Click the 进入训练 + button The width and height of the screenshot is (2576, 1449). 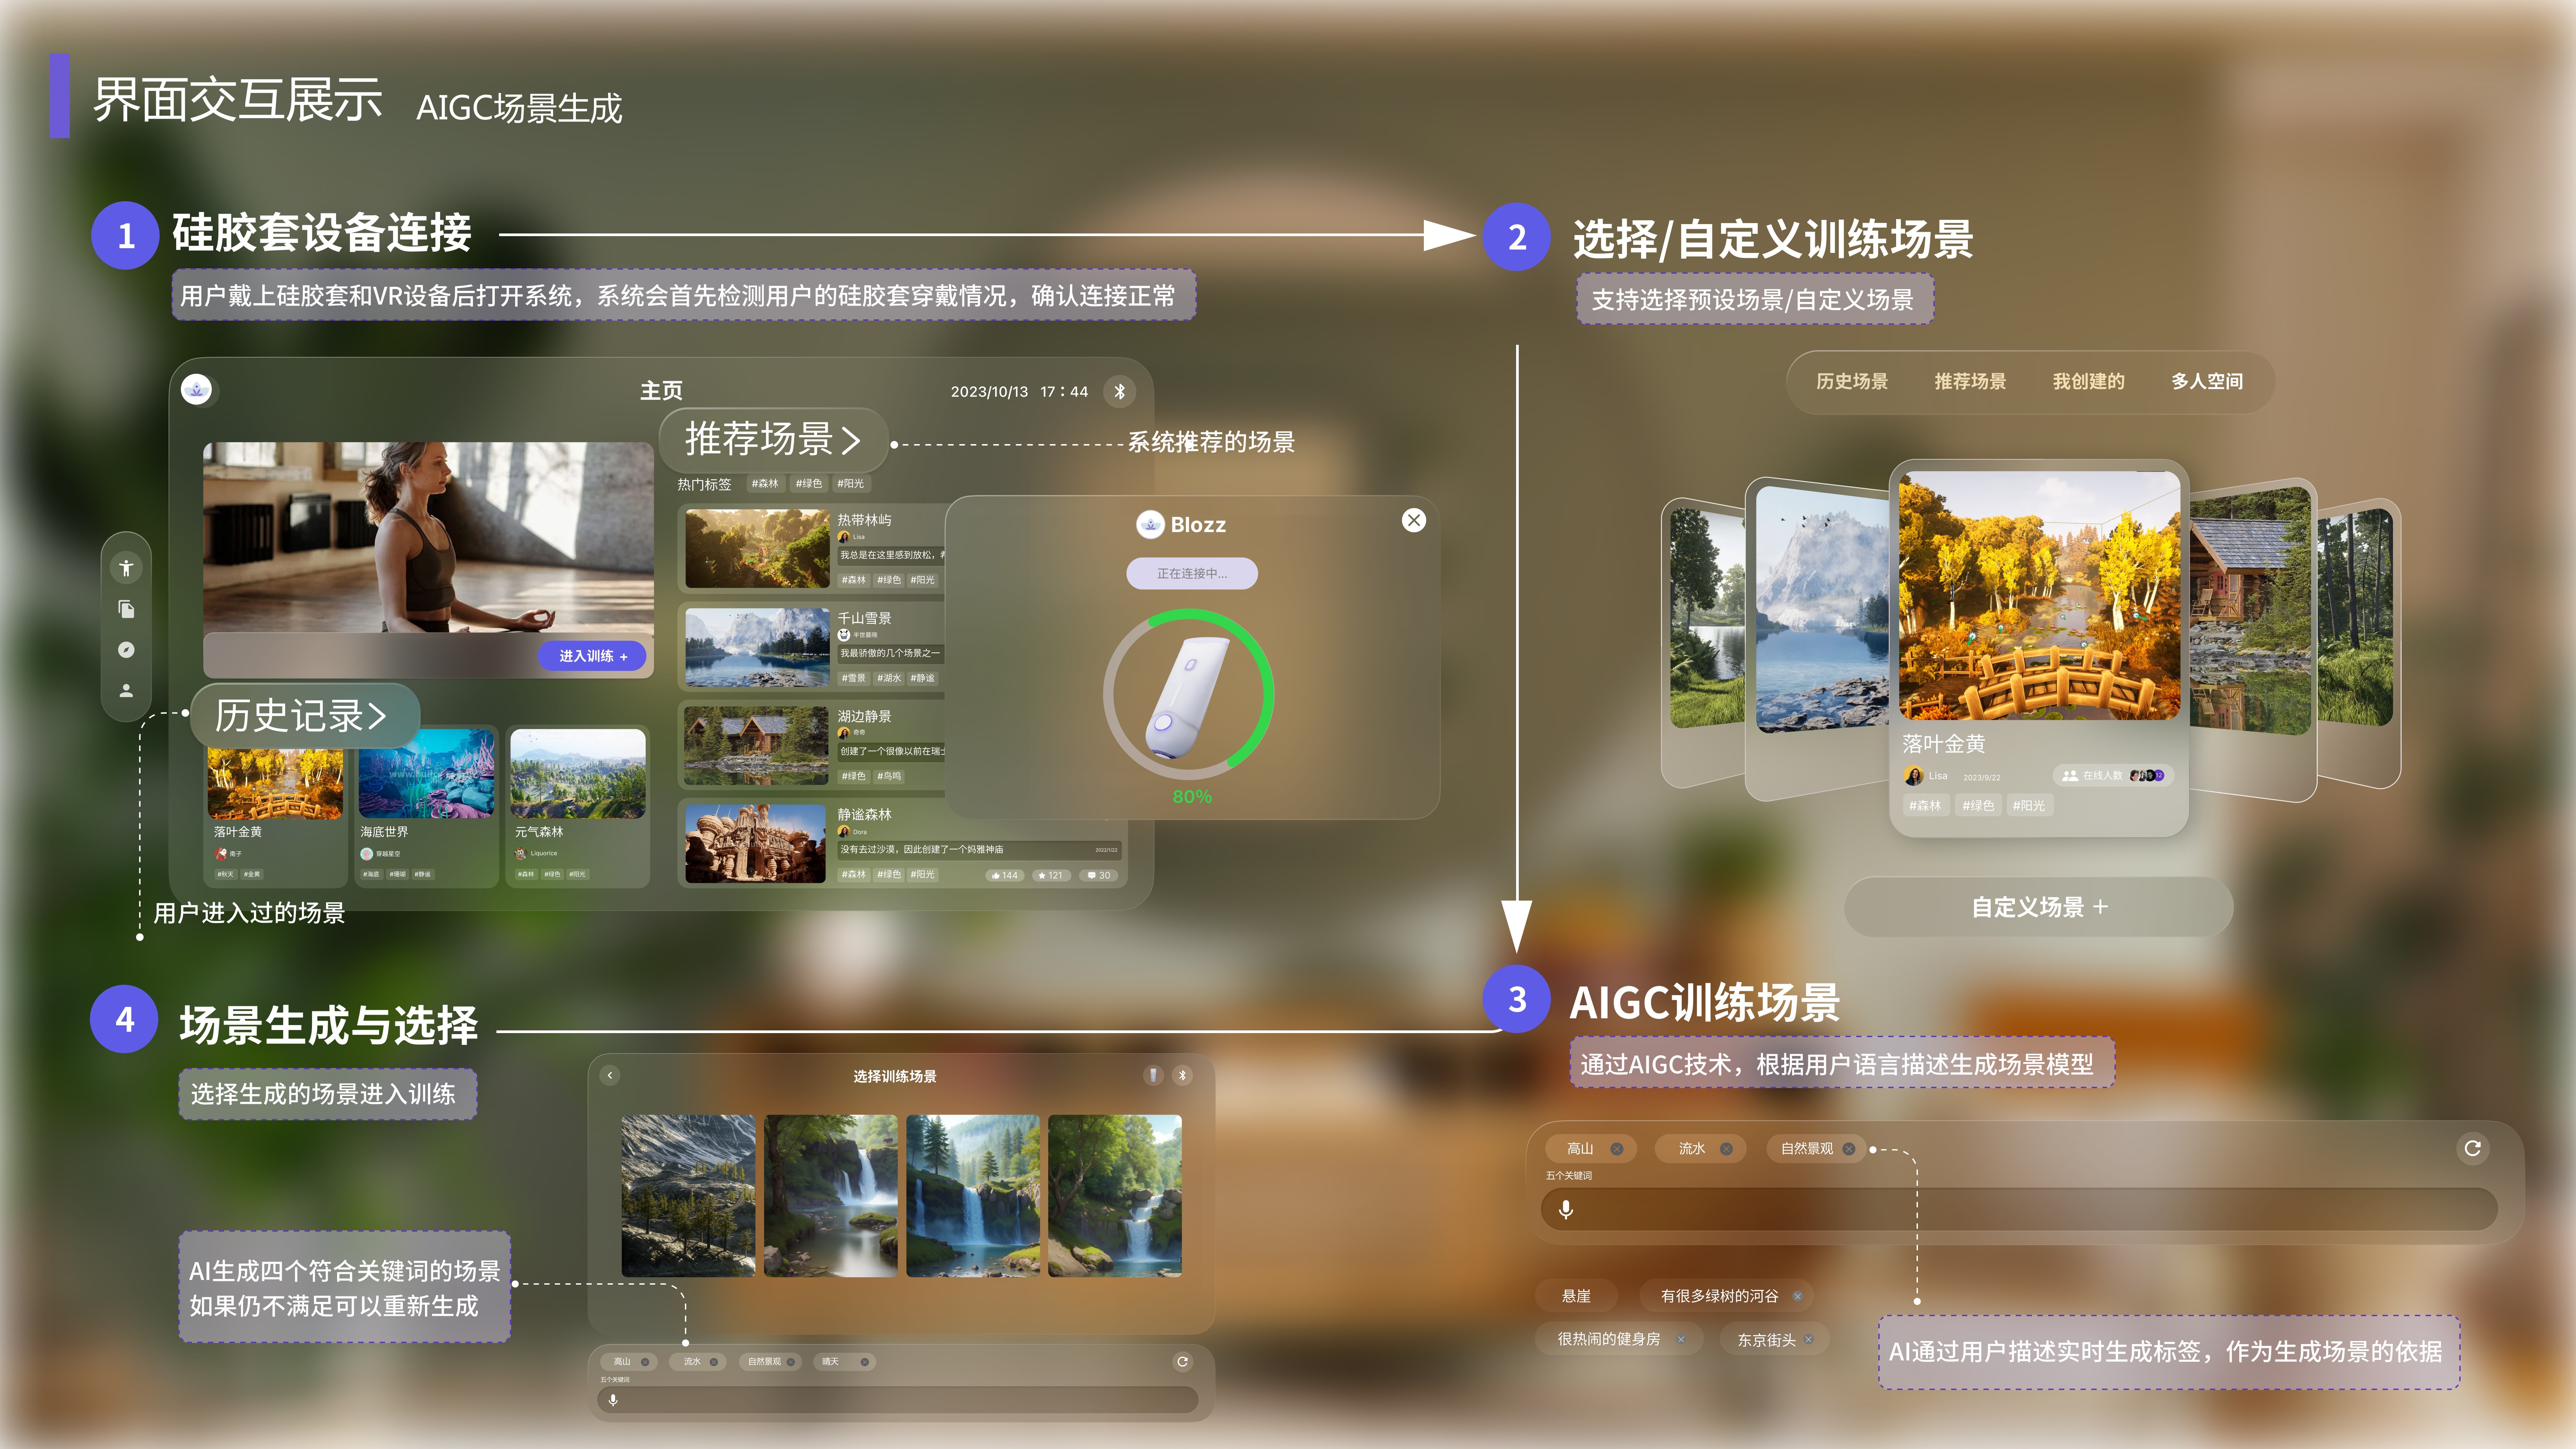click(x=592, y=656)
